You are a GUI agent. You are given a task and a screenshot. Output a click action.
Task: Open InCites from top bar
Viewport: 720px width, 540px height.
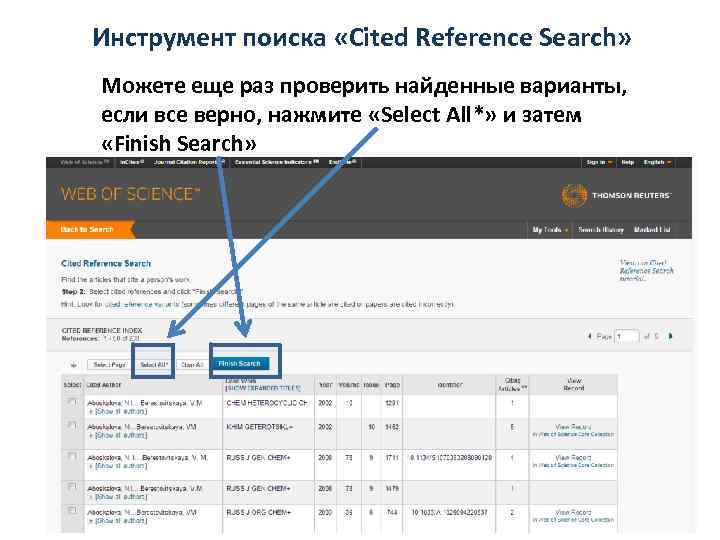tap(132, 163)
